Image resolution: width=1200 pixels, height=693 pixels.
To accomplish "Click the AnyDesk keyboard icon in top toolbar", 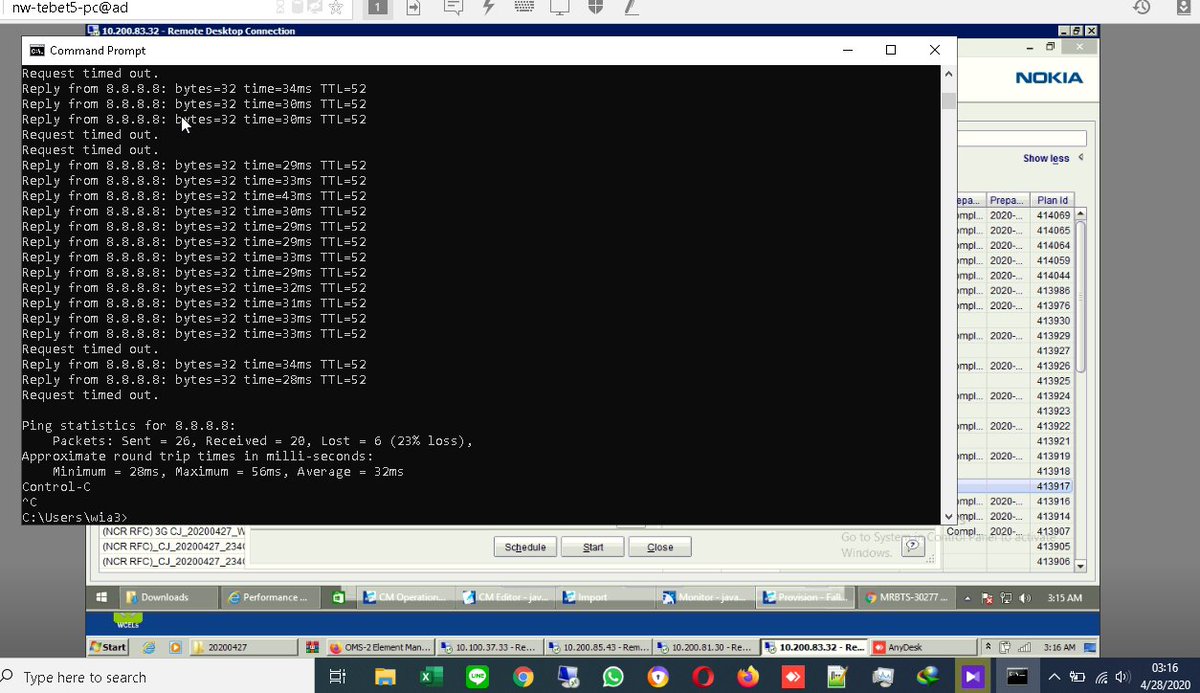I will tap(523, 8).
